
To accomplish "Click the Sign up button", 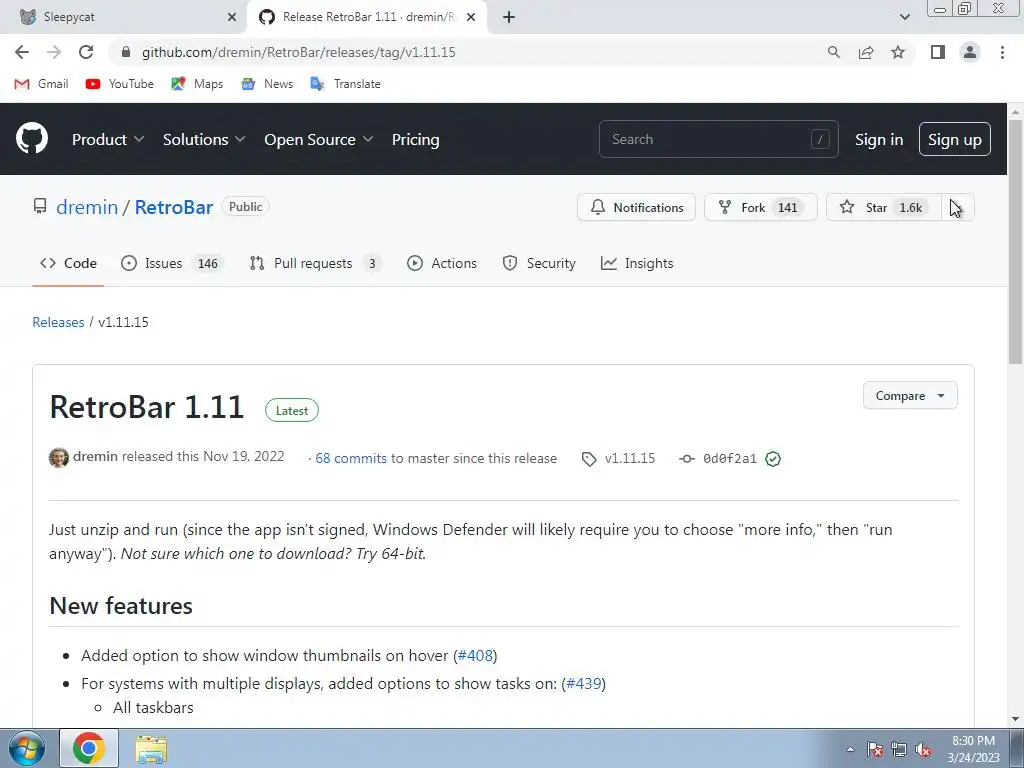I will [954, 139].
